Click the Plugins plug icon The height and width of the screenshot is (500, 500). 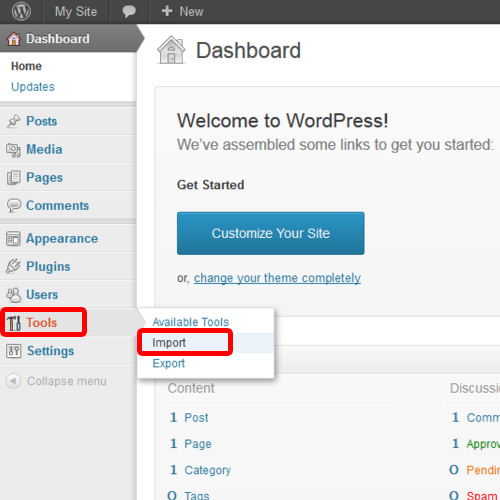point(13,266)
